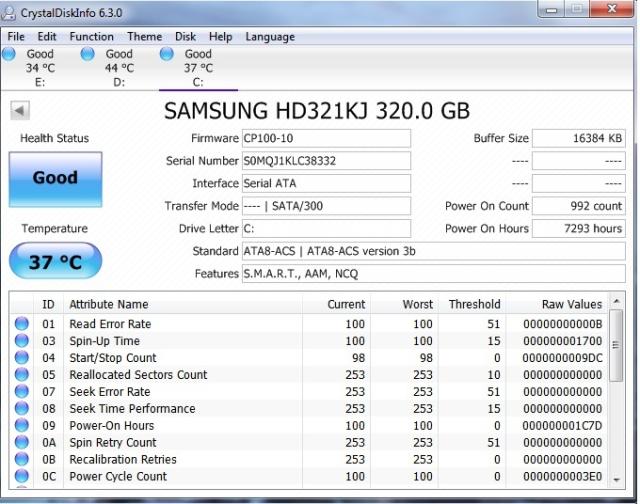
Task: Select the Power Cycle Count row
Action: pos(309,476)
